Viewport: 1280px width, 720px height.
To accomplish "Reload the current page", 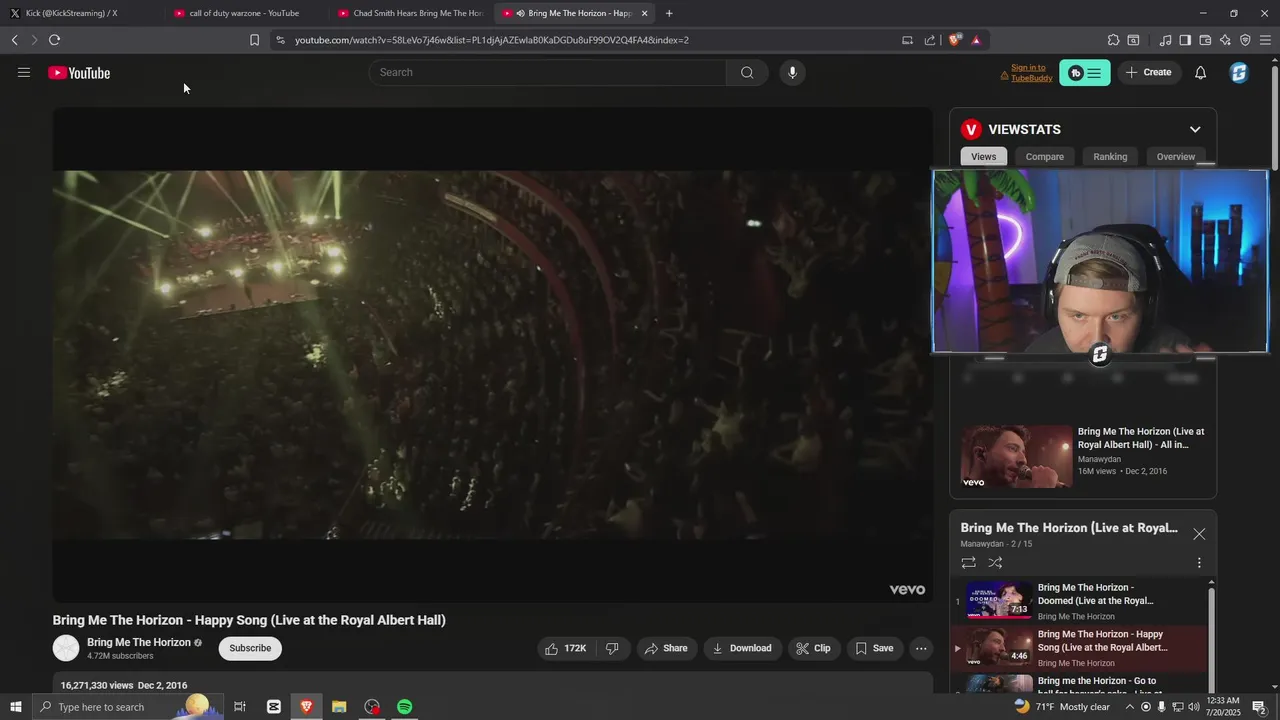I will pyautogui.click(x=54, y=40).
